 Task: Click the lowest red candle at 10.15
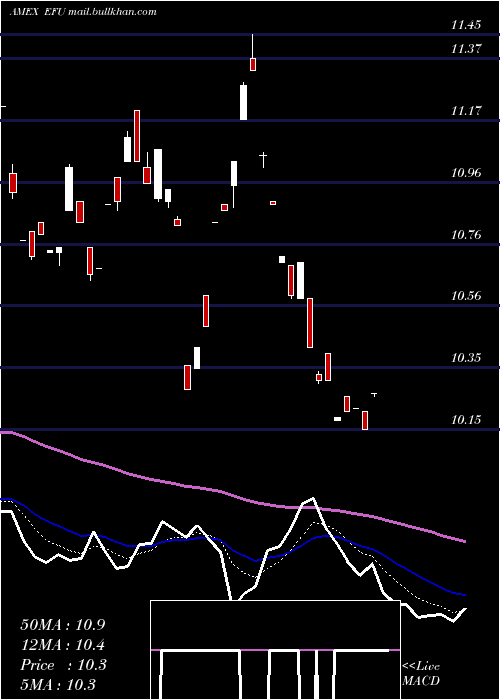365,421
